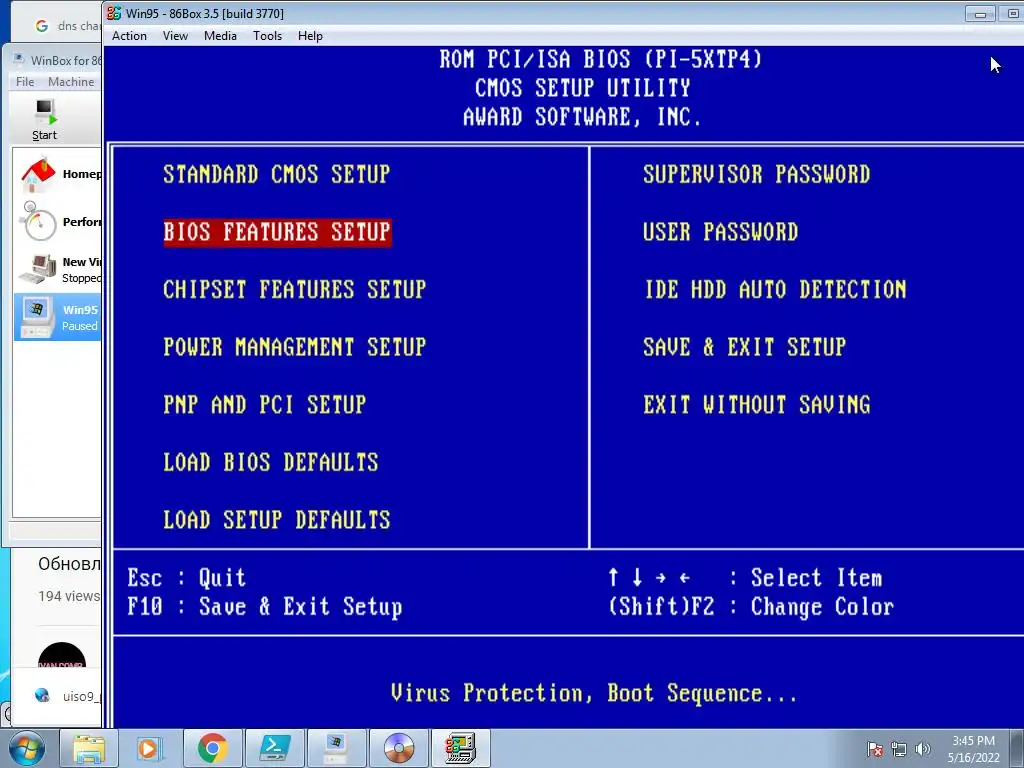Select CHIPSET FEATURES SETUP entry
The width and height of the screenshot is (1024, 768).
[x=295, y=289]
